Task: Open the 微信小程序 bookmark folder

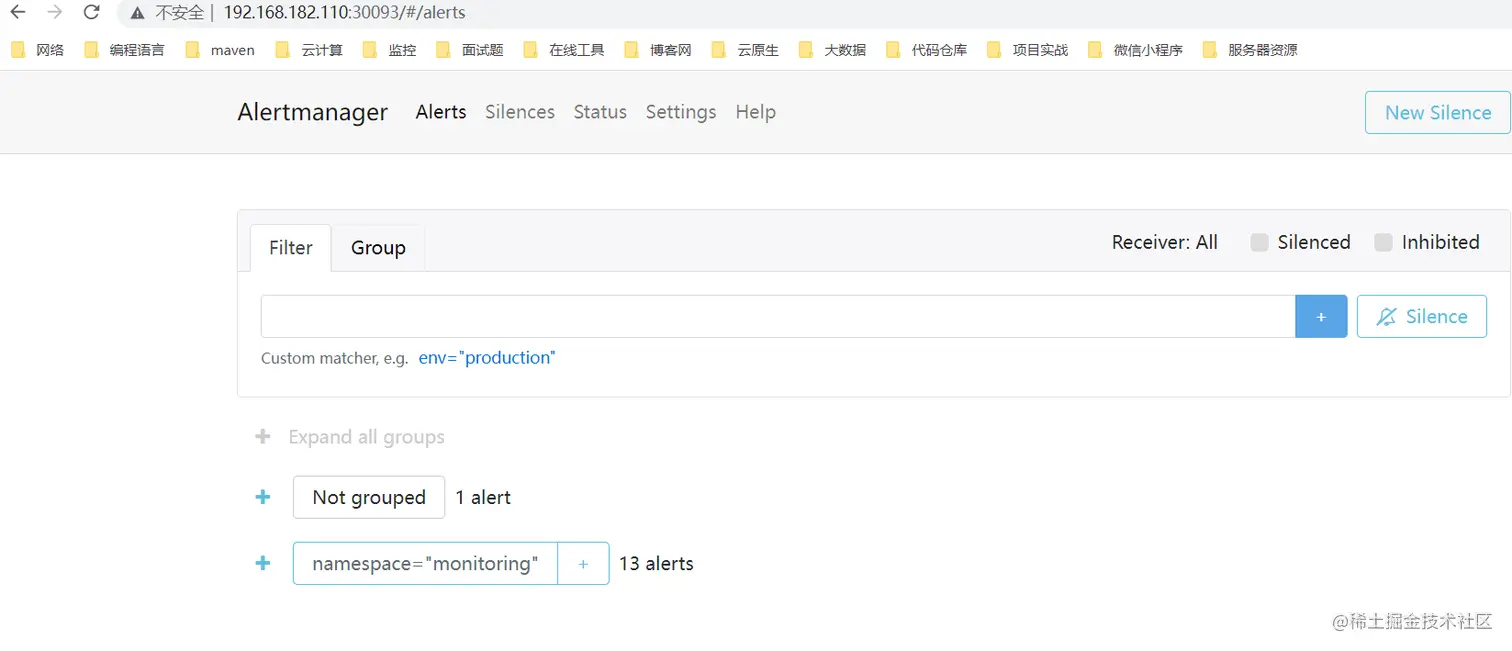Action: (1135, 50)
